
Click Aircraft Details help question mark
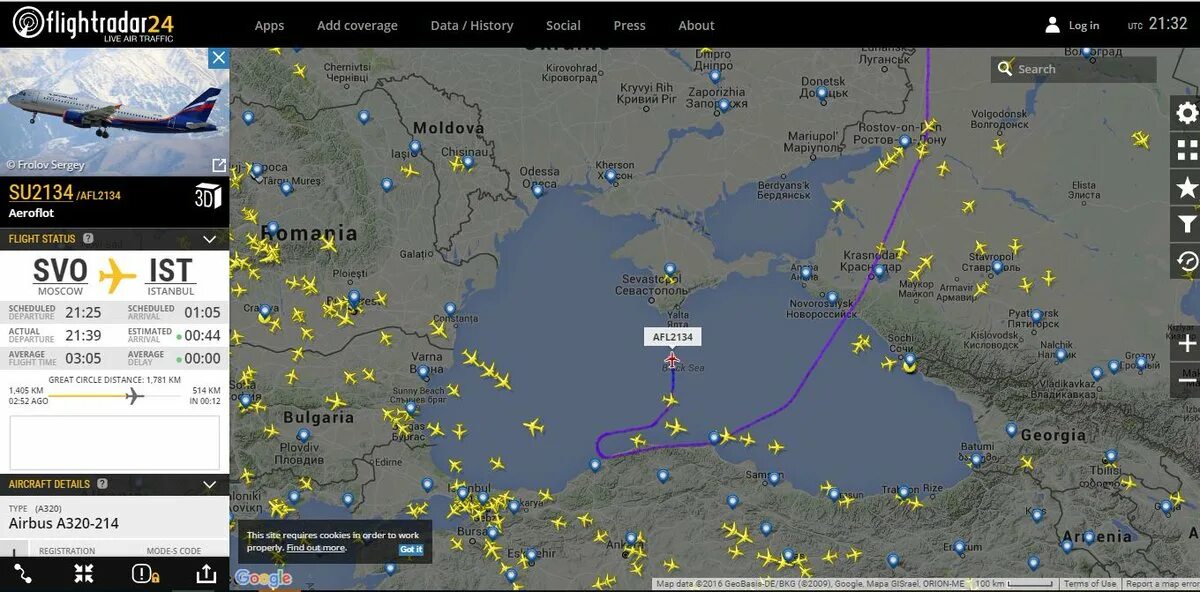point(103,484)
